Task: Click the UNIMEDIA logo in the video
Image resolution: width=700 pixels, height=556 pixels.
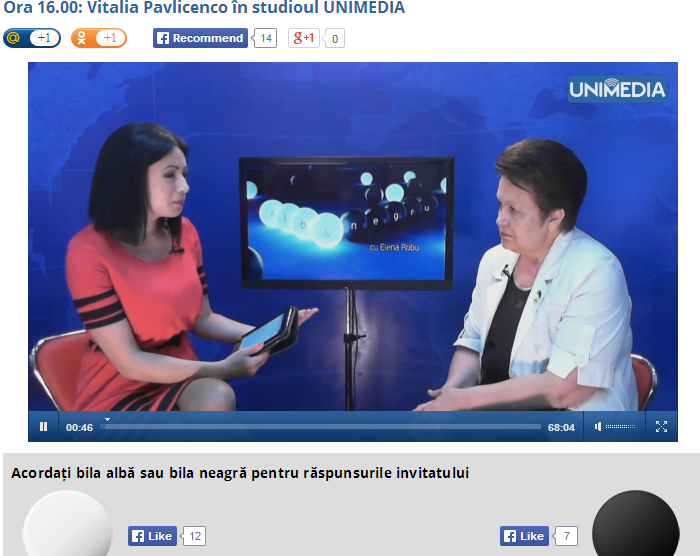Action: pyautogui.click(x=617, y=89)
